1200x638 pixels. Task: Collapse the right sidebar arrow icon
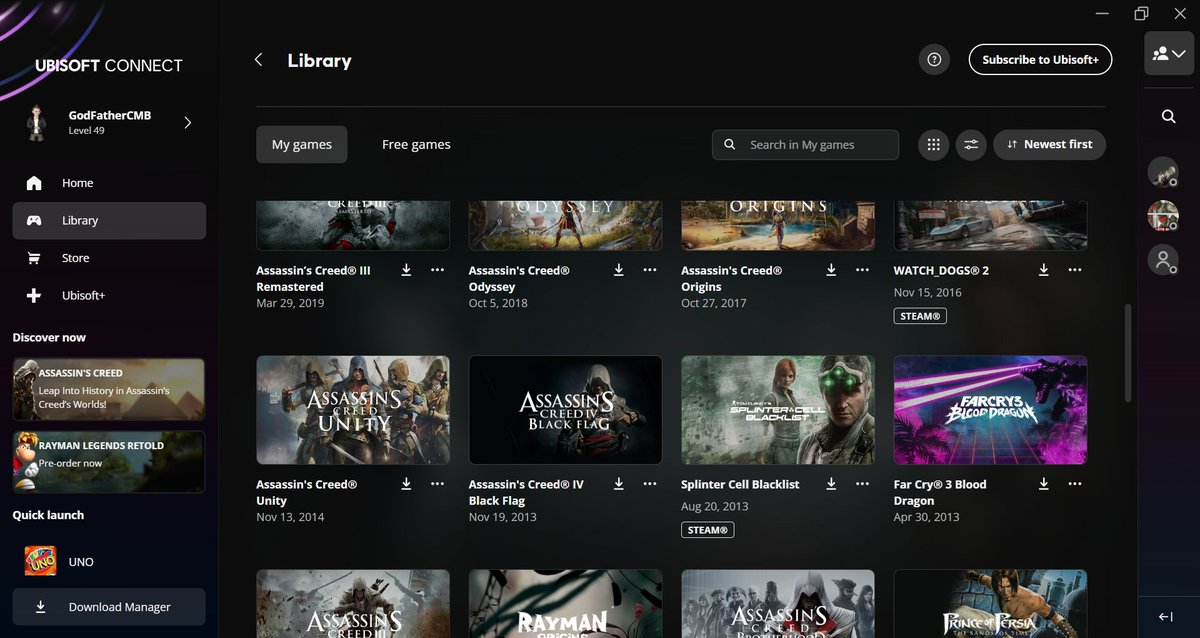click(1166, 616)
